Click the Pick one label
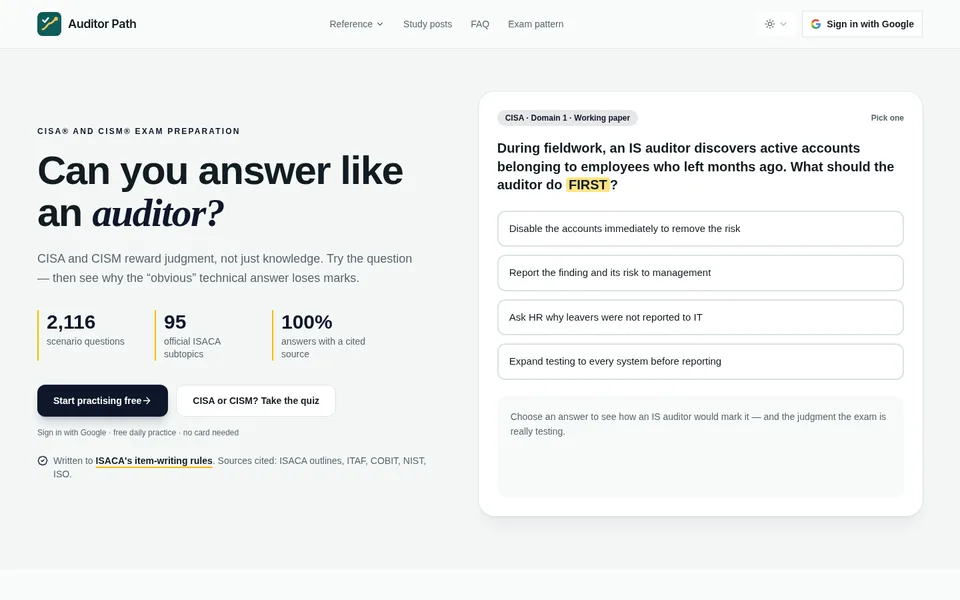Viewport: 960px width, 600px height. 887,118
